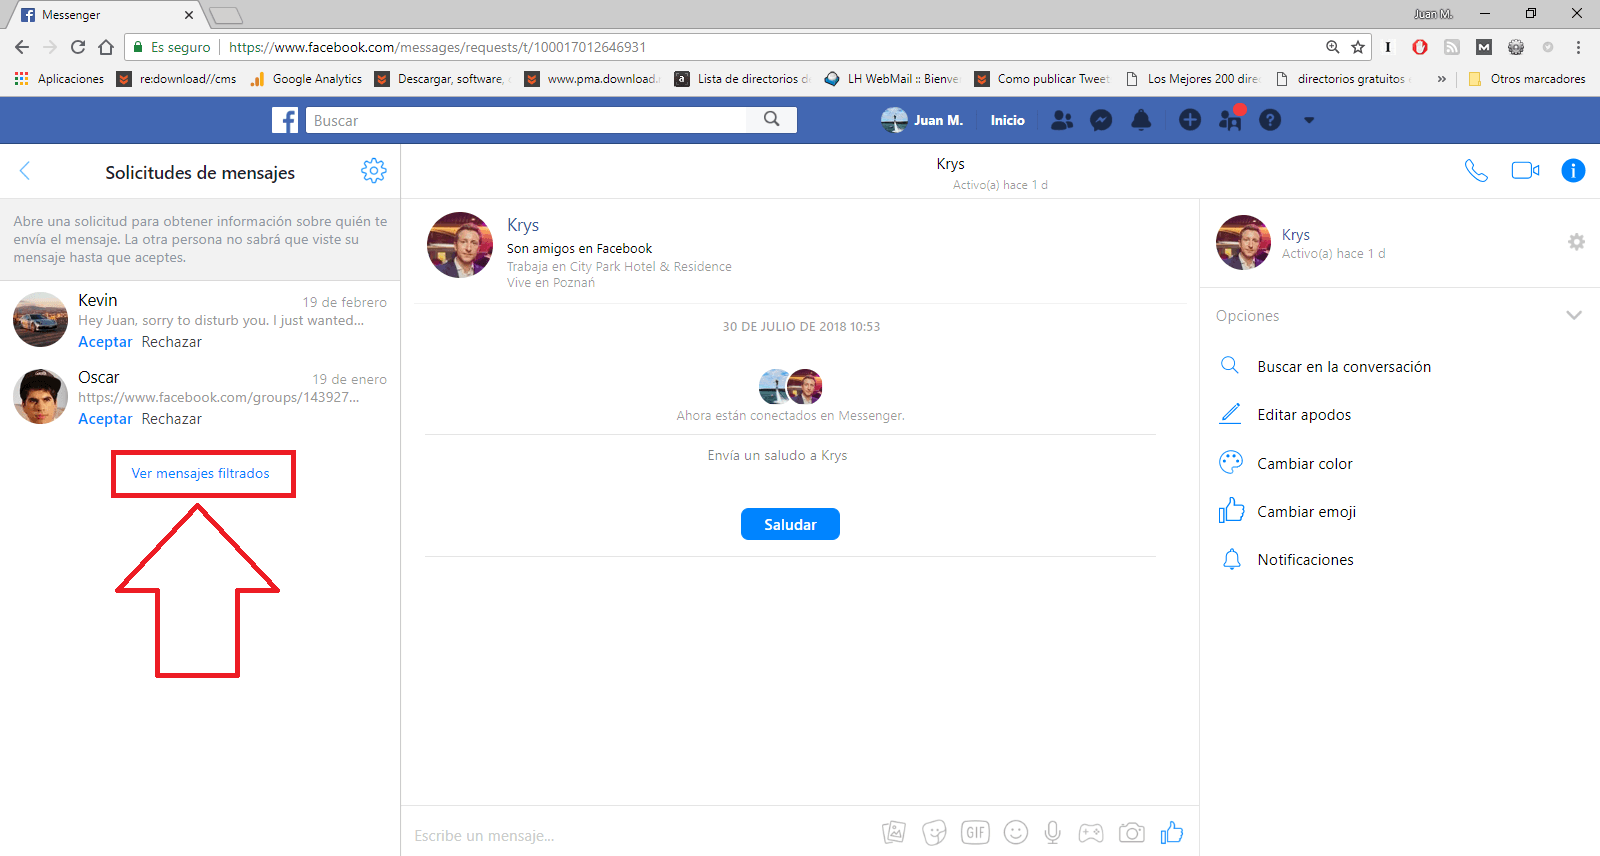Click the Saludar button
Viewport: 1600px width, 856px height.
[x=790, y=524]
